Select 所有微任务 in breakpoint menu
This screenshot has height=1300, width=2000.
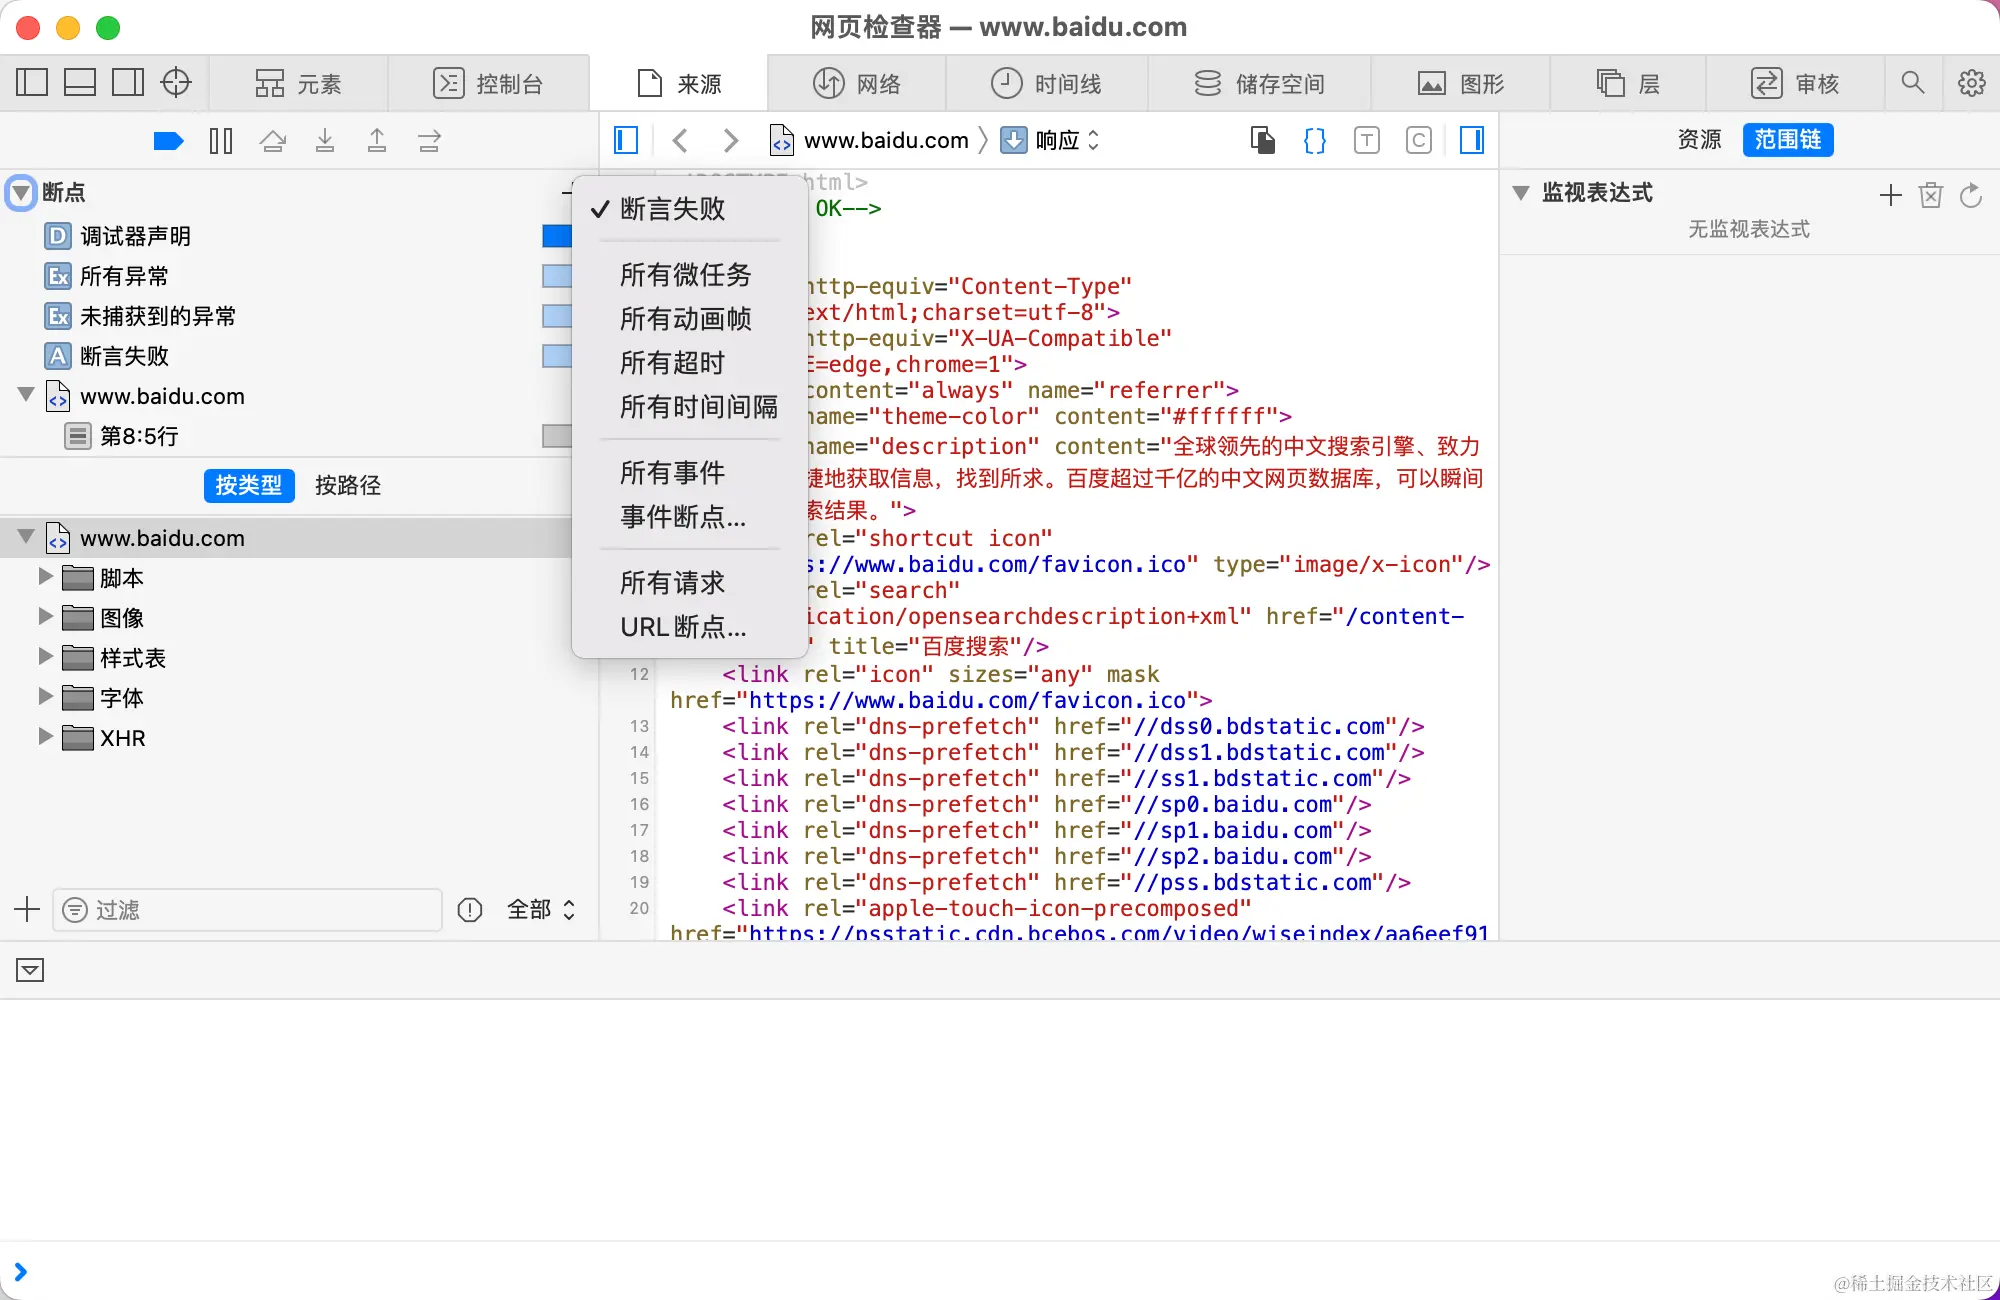point(685,274)
